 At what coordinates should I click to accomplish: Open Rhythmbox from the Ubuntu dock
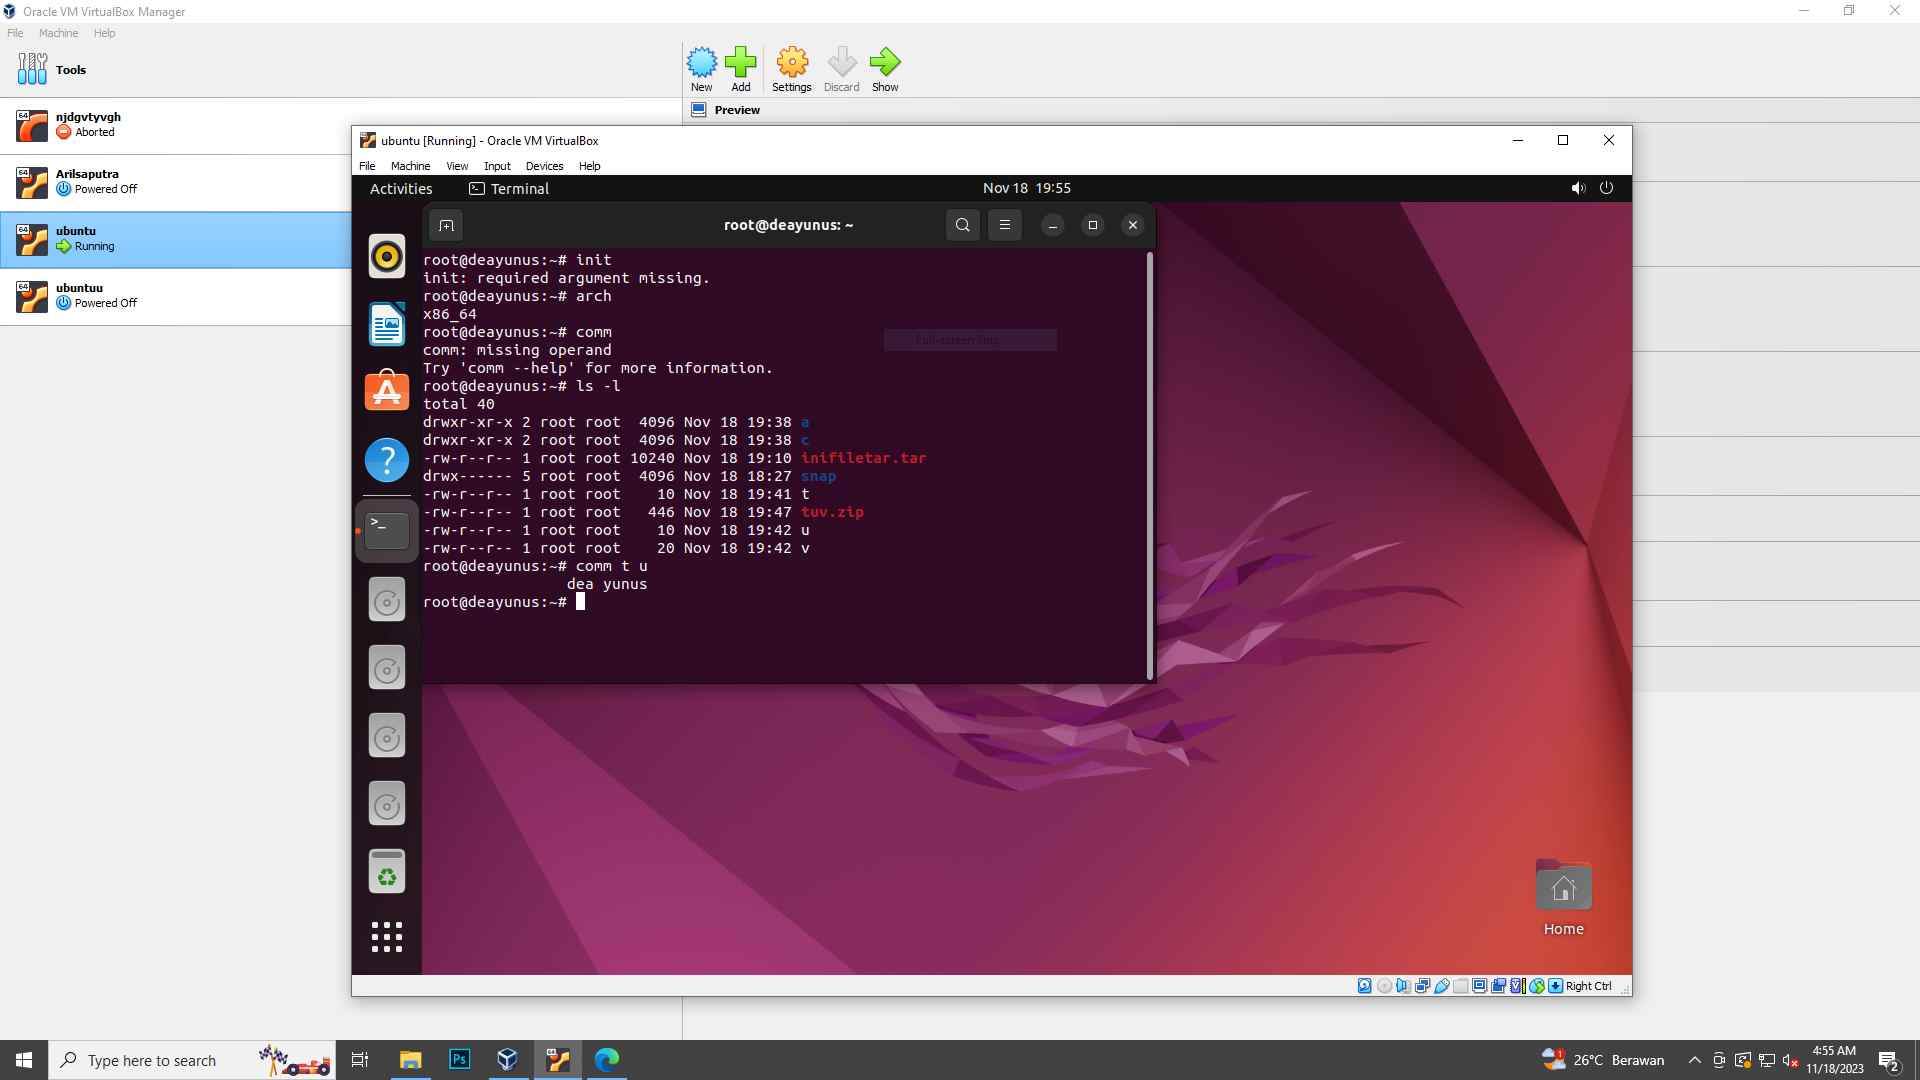[387, 256]
